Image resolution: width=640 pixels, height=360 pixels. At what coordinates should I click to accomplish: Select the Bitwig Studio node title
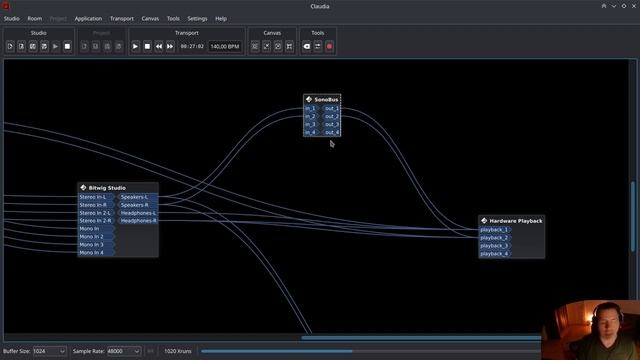[107, 188]
